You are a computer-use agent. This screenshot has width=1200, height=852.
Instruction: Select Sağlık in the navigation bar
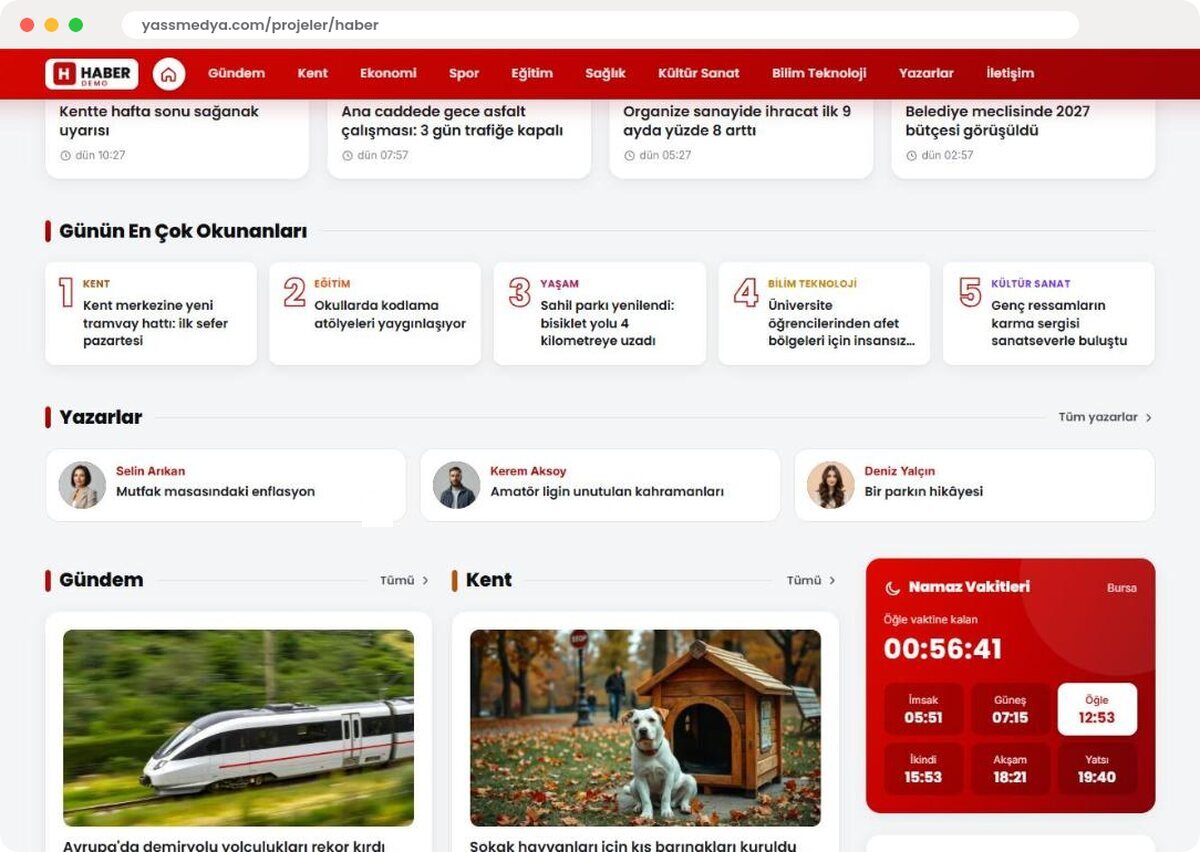605,74
